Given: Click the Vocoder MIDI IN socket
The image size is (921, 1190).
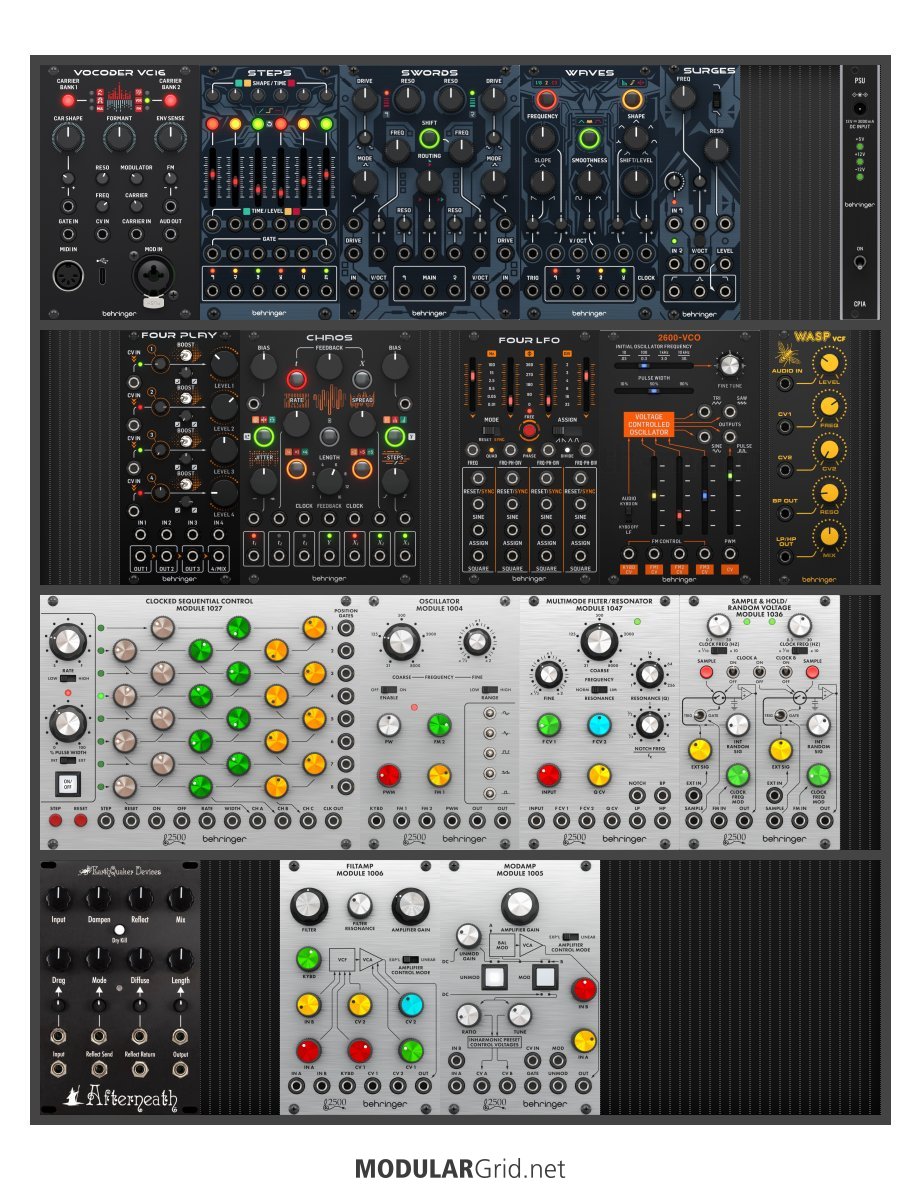Looking at the screenshot, I should (x=68, y=276).
